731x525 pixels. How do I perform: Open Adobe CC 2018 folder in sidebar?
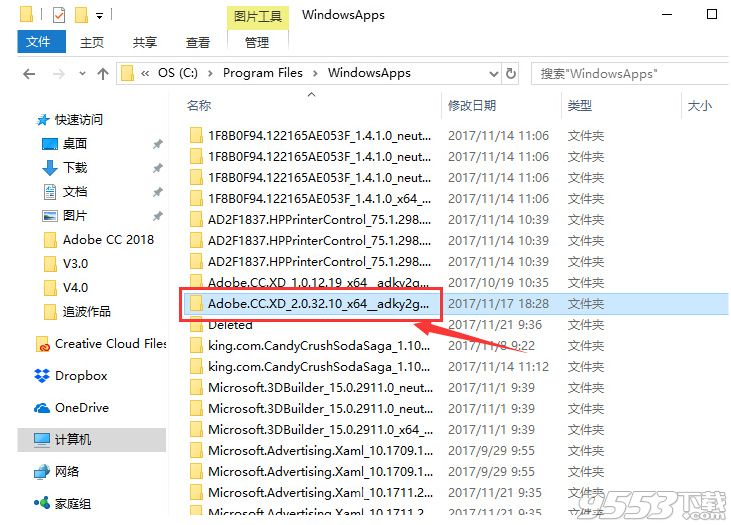coord(108,240)
